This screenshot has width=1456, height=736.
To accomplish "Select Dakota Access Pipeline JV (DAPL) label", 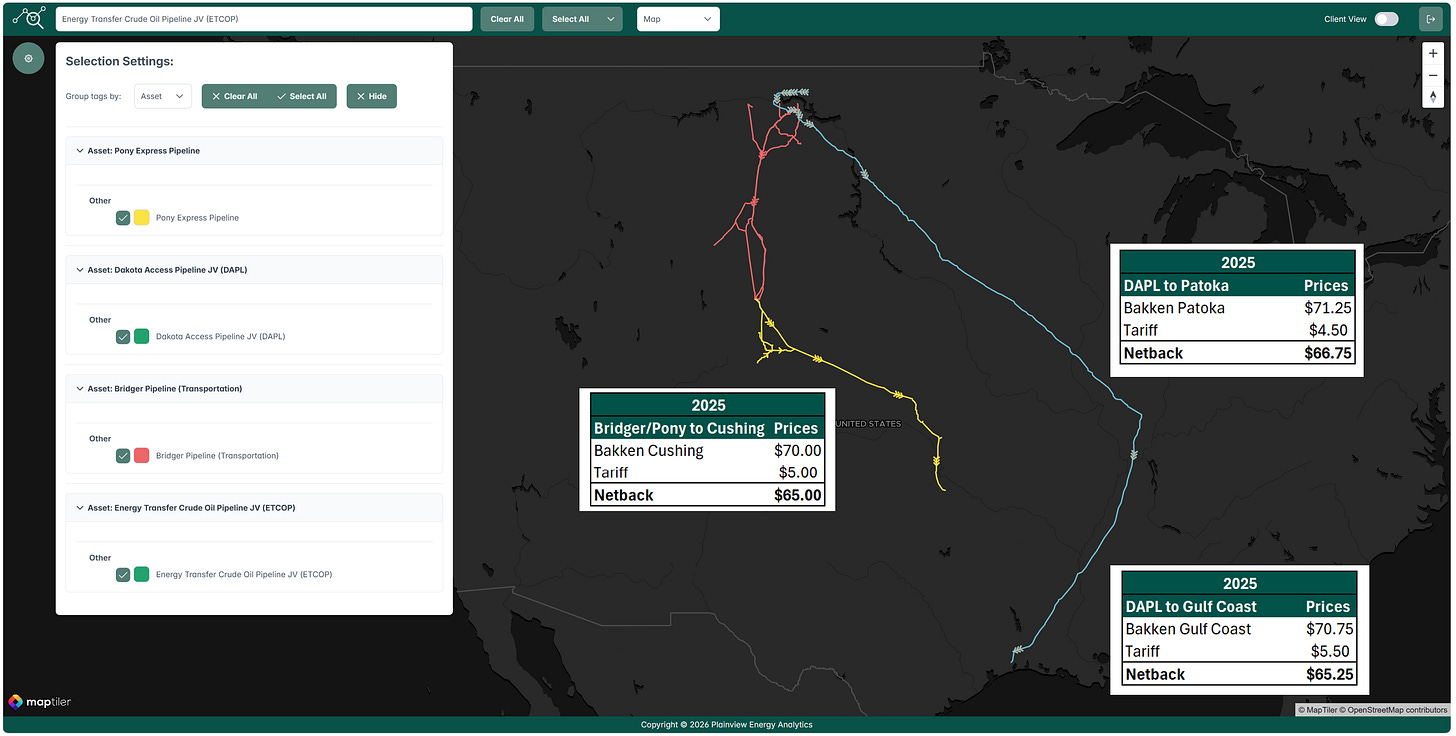I will (x=220, y=336).
